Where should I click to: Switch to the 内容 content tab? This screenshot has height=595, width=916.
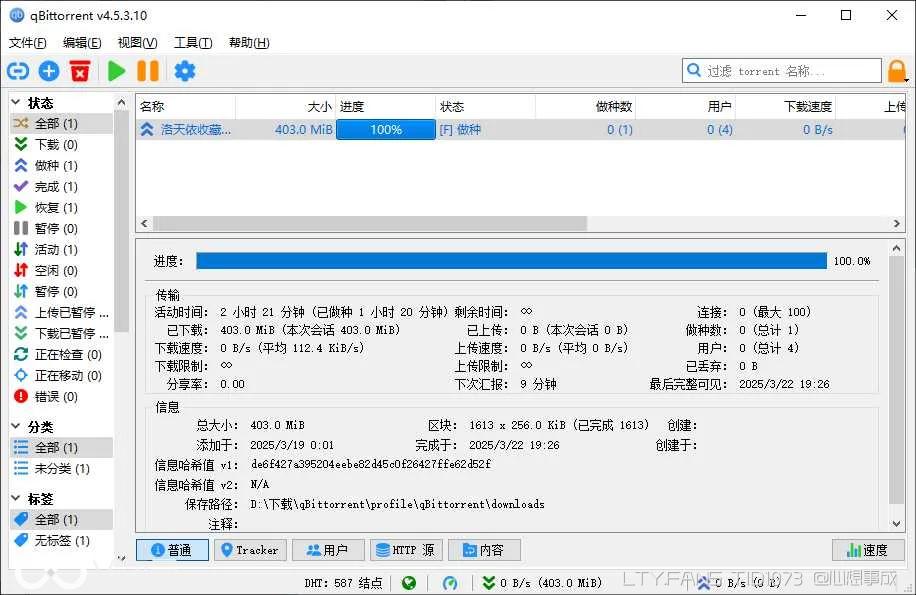click(x=484, y=550)
